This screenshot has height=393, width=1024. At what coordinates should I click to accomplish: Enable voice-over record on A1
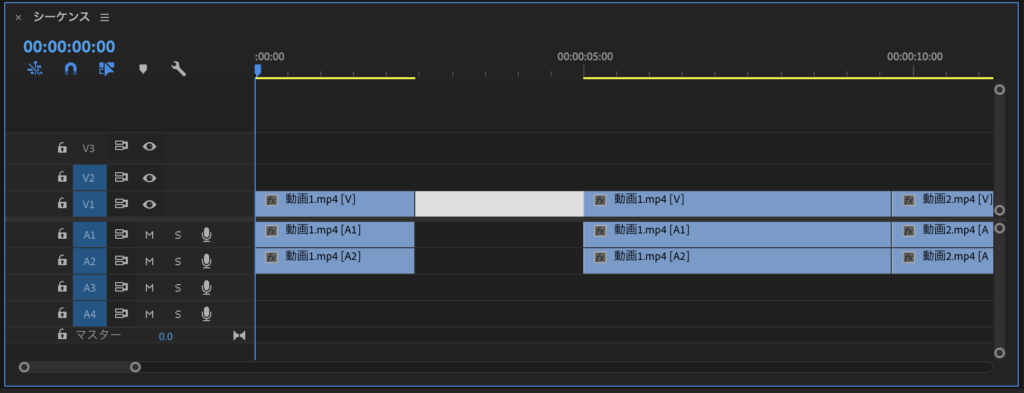coord(206,234)
